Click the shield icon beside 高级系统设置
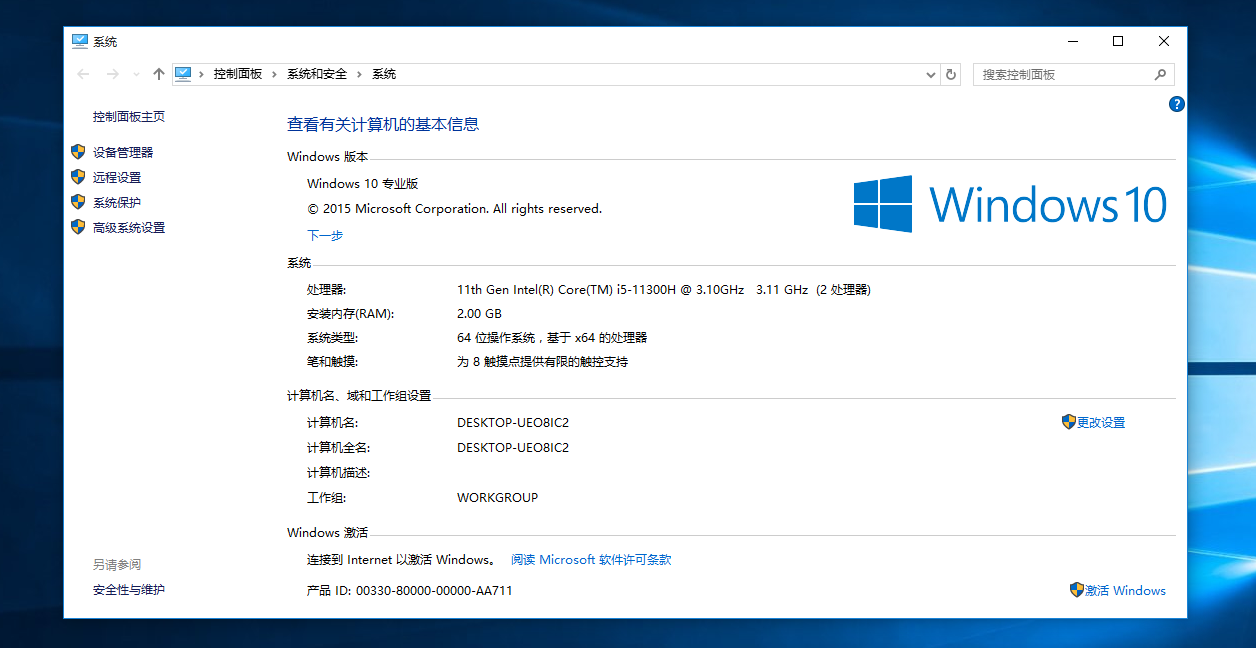The height and width of the screenshot is (648, 1256). coord(78,227)
